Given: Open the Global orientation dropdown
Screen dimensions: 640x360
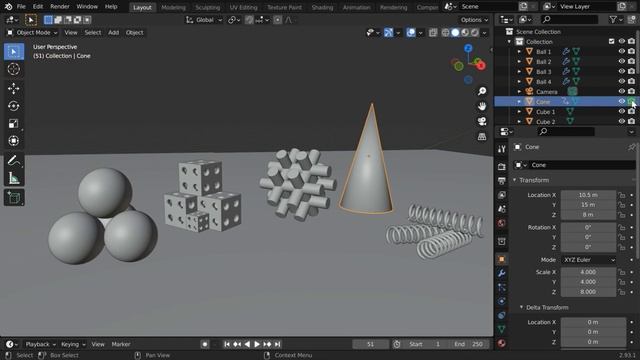Looking at the screenshot, I should [x=204, y=20].
